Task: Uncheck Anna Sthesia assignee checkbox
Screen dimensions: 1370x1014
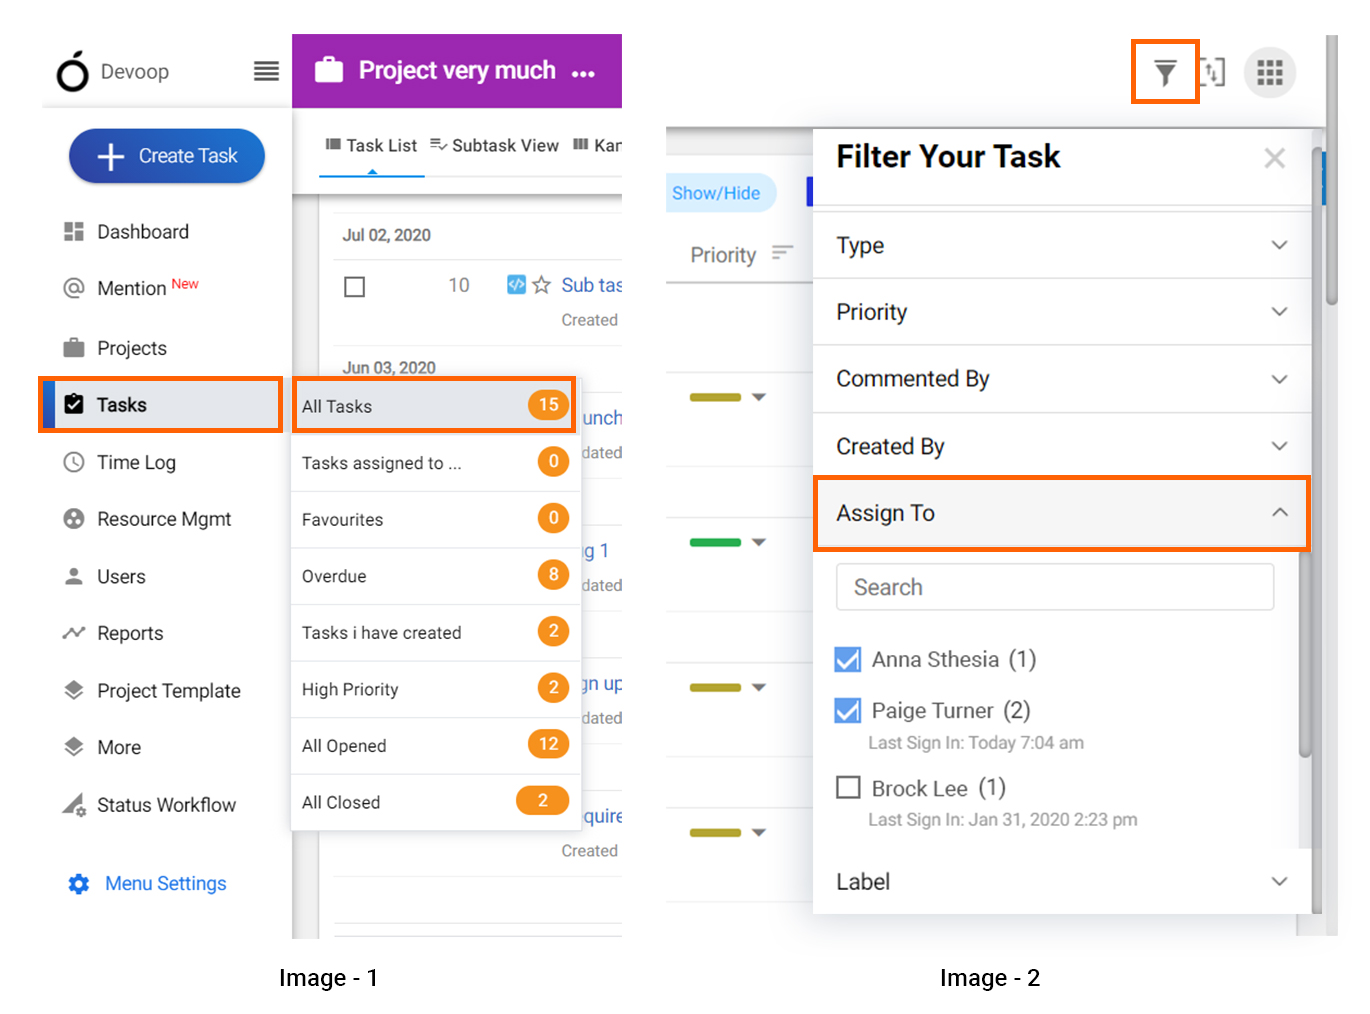Action: click(x=848, y=660)
